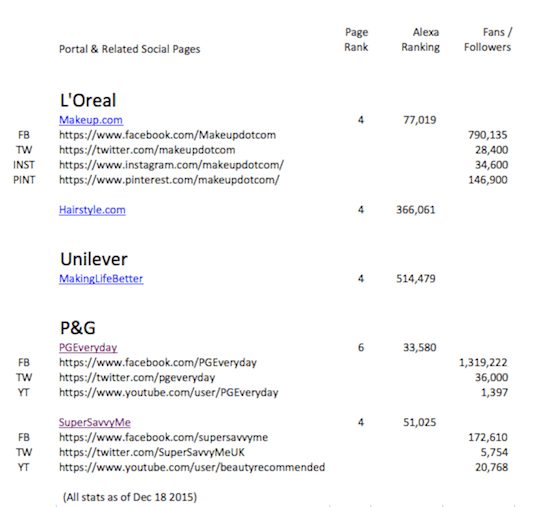Click the supersavvyme Facebook URL
550x507 pixels.
[x=163, y=437]
